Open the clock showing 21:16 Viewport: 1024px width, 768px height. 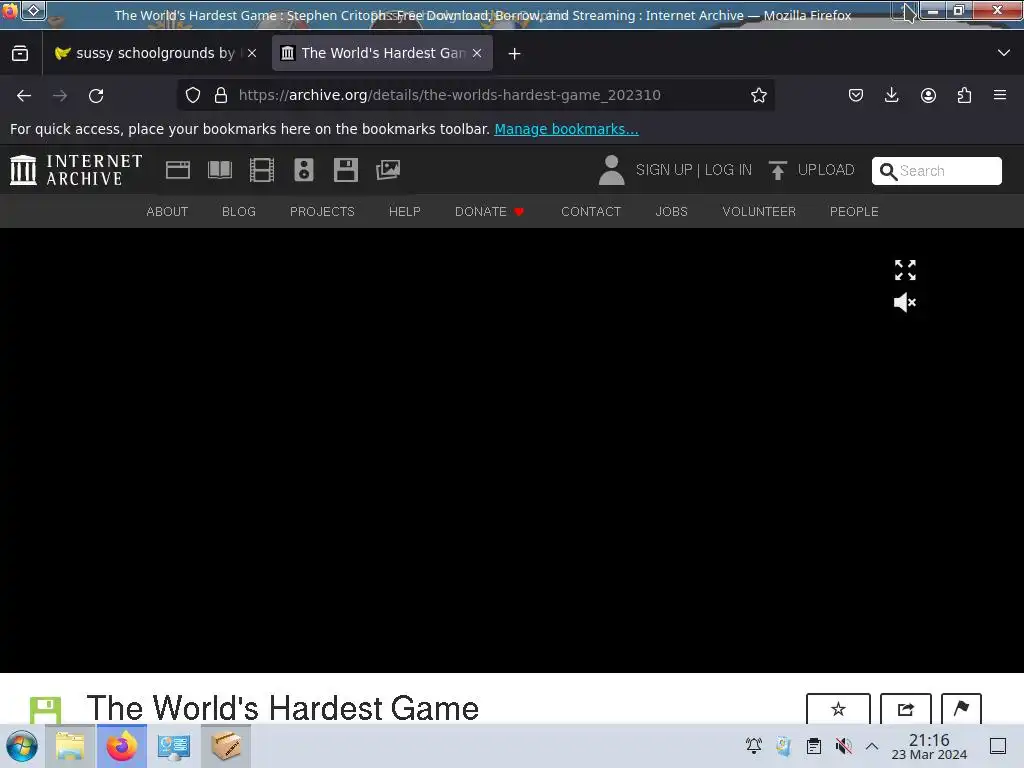pyautogui.click(x=929, y=747)
